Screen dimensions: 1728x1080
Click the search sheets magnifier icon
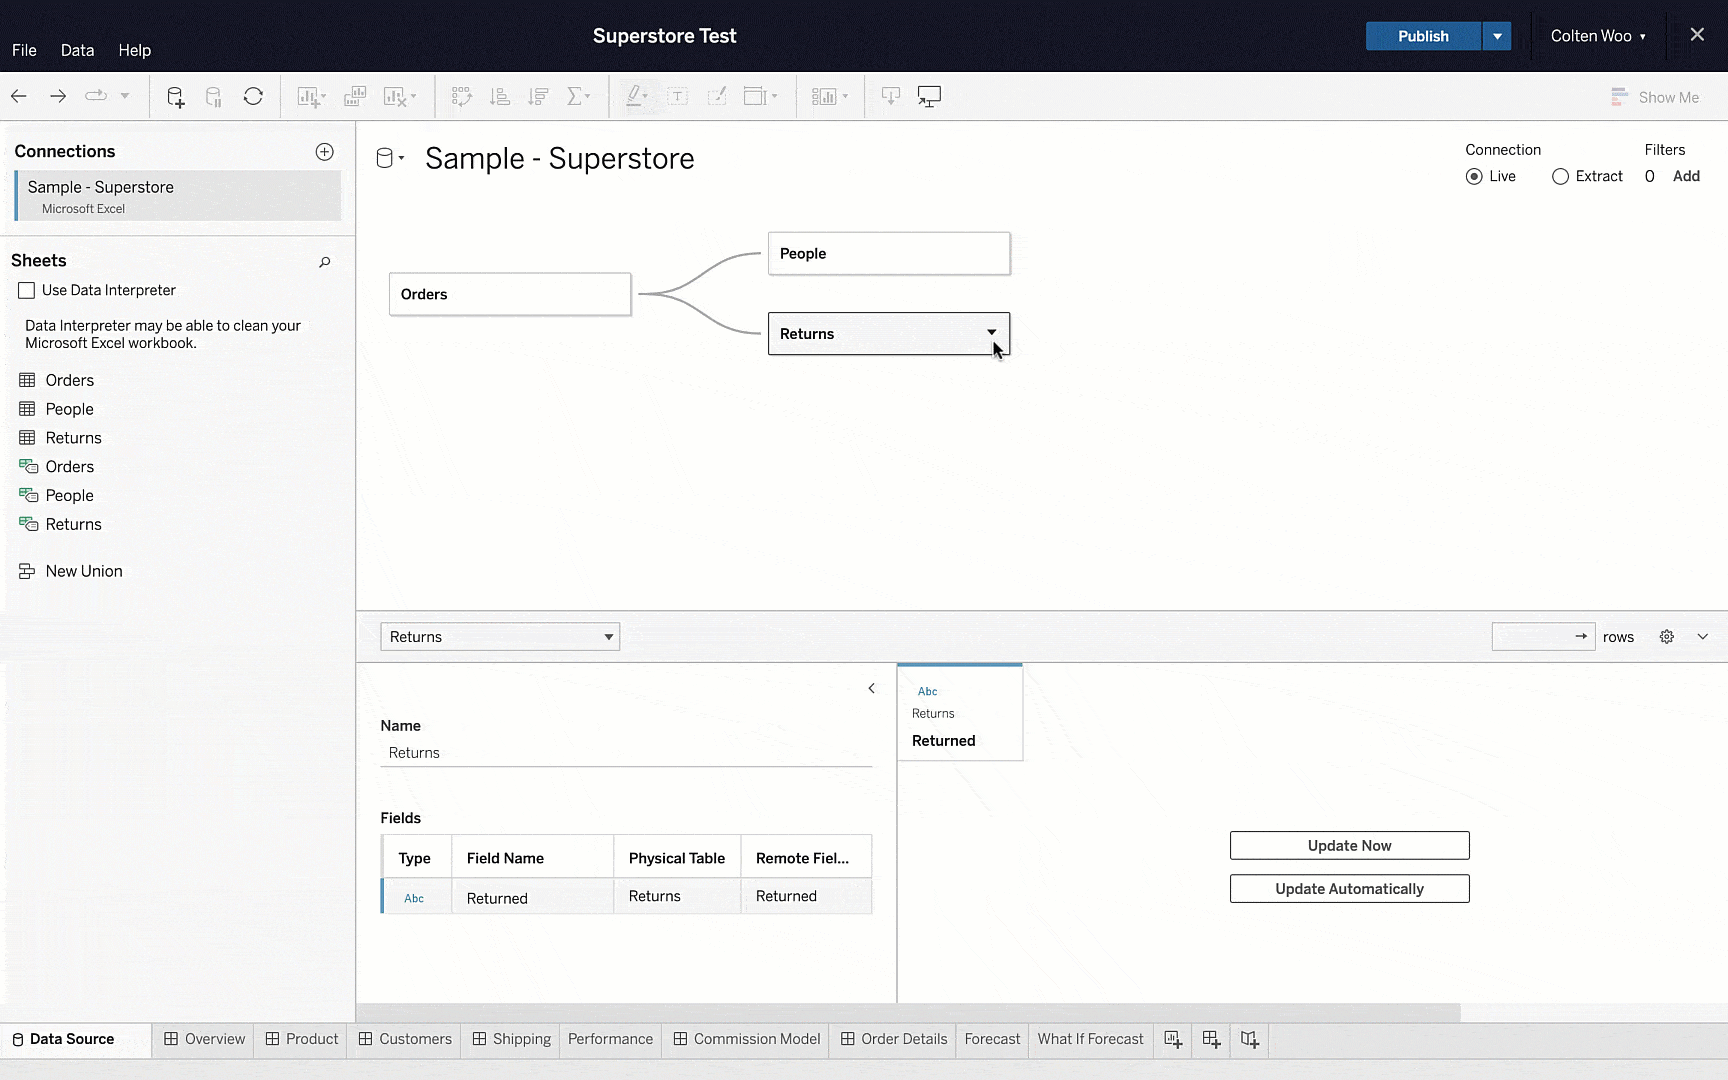tap(324, 262)
